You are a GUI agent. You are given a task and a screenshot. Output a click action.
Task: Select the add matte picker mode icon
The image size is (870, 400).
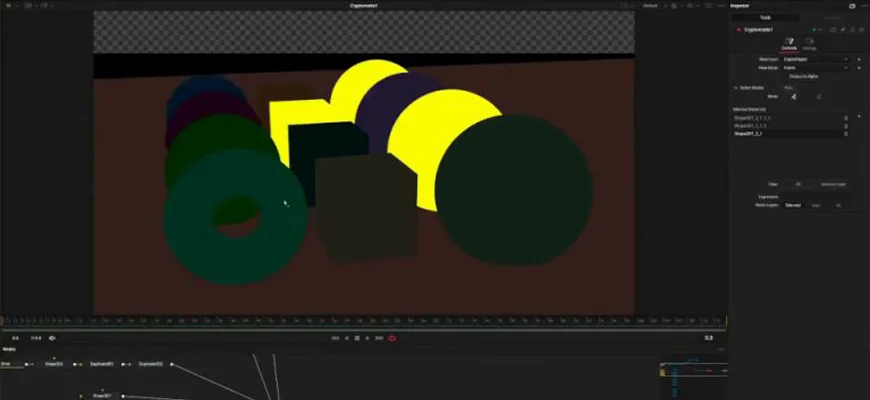(793, 97)
